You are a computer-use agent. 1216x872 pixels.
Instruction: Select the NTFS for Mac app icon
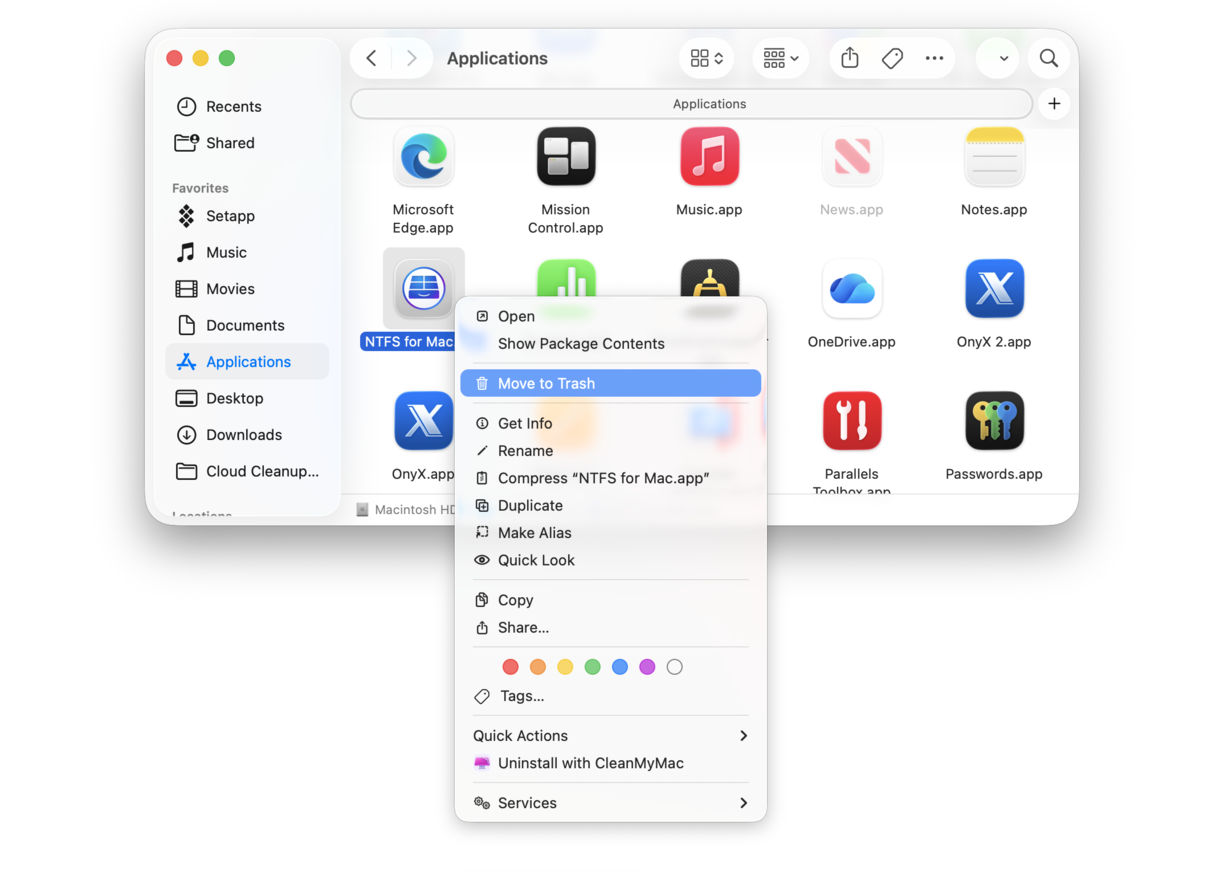pos(423,288)
